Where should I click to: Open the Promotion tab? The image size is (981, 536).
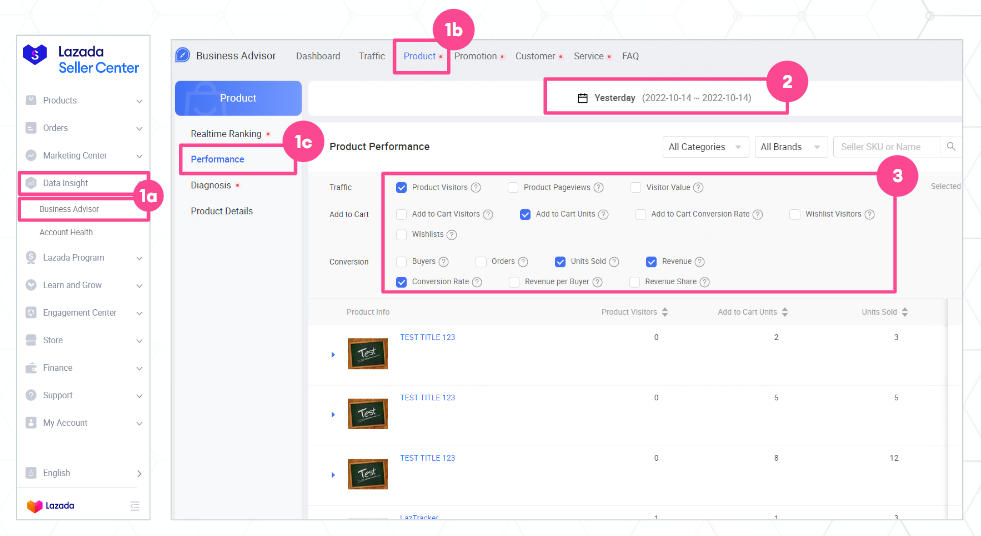click(x=476, y=56)
